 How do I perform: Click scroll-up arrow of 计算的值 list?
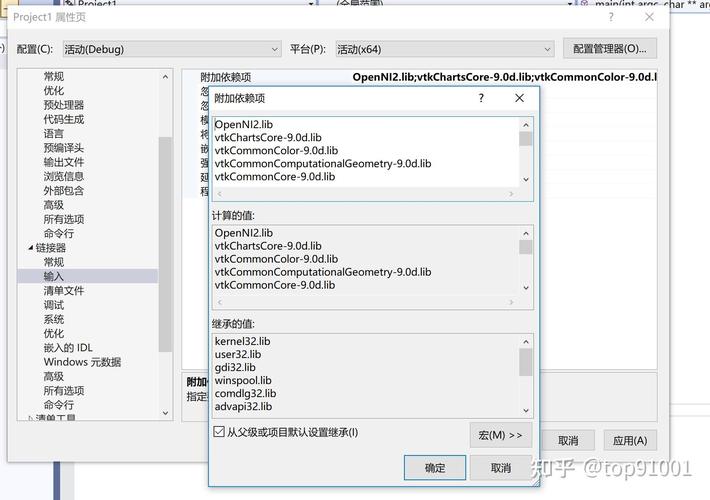click(526, 233)
